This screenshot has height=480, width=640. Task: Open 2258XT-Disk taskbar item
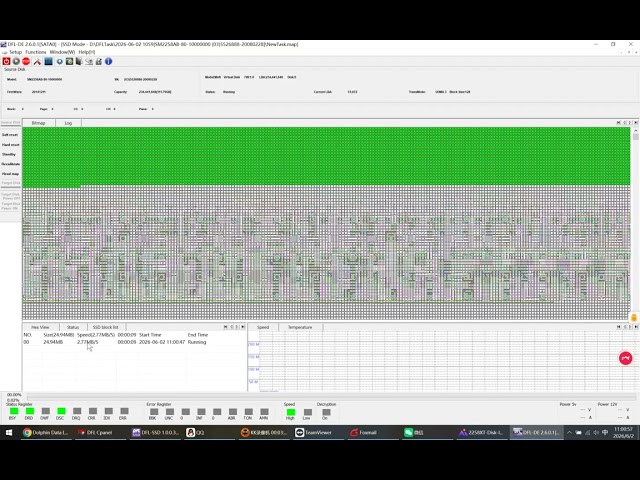point(482,433)
